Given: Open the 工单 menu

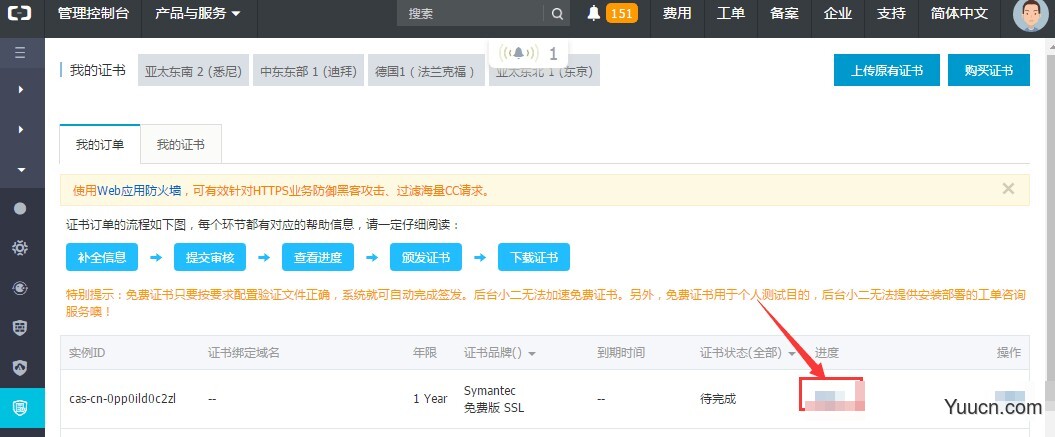Looking at the screenshot, I should (x=731, y=13).
